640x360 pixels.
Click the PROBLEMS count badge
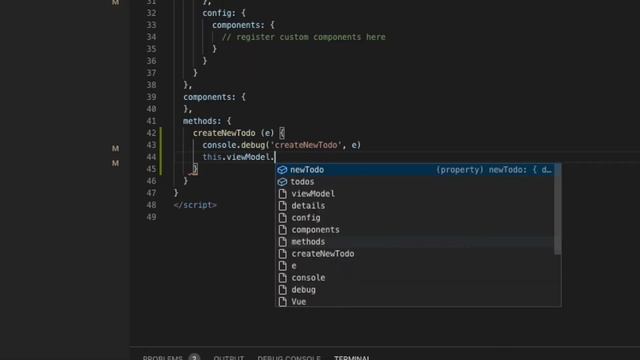tap(194, 358)
